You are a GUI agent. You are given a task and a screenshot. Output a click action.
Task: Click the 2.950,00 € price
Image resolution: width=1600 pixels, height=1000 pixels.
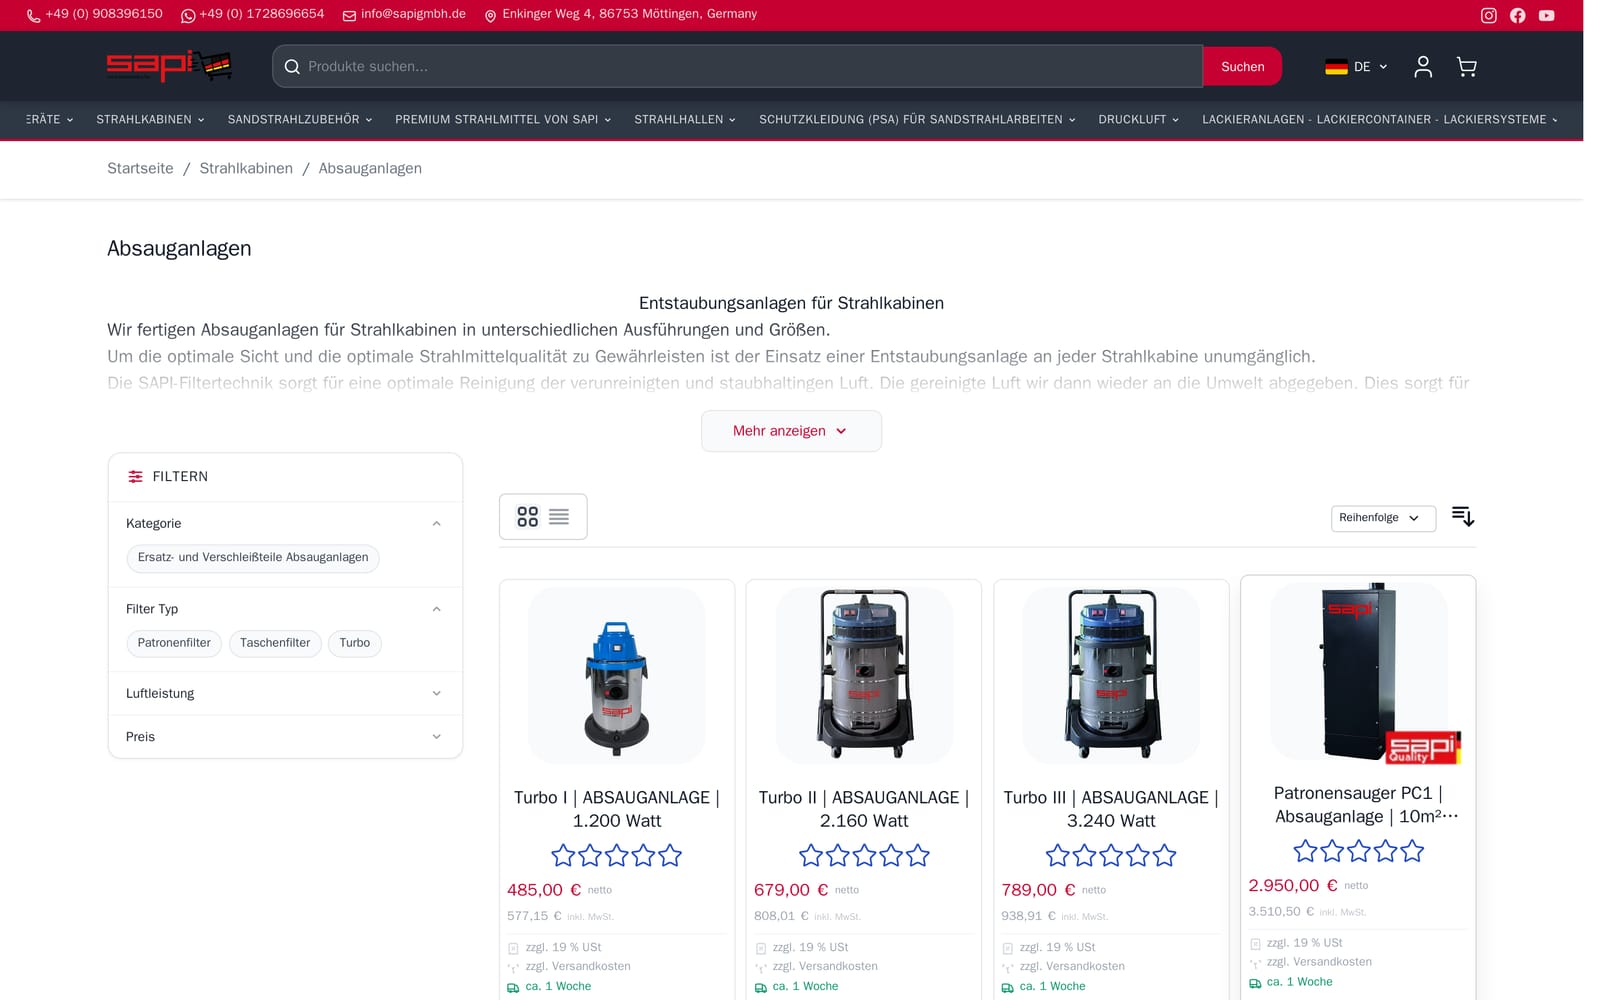(1292, 886)
